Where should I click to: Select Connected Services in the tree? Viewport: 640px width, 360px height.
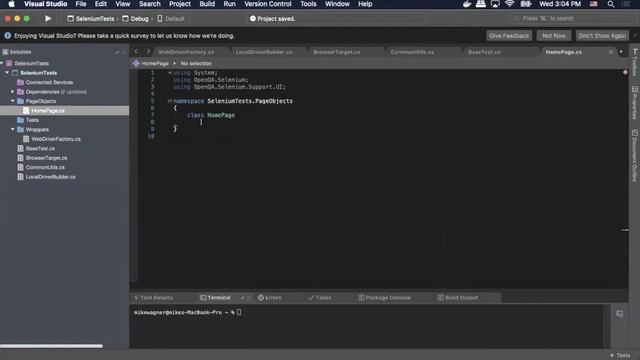tap(49, 82)
